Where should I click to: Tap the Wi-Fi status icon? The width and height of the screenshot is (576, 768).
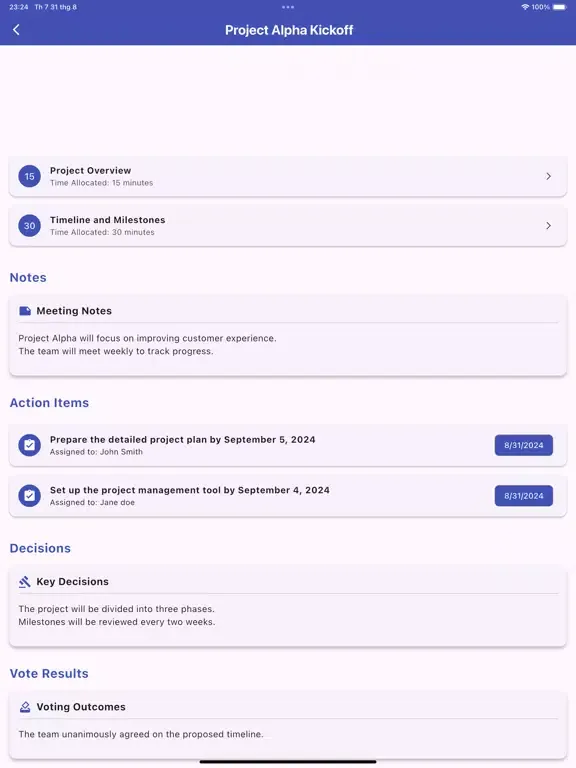(x=525, y=7)
